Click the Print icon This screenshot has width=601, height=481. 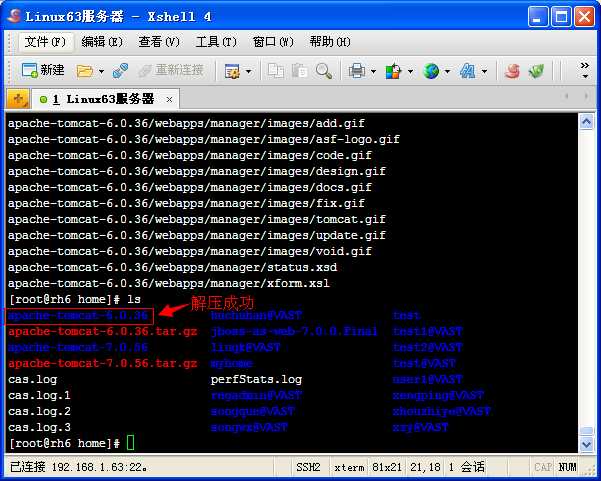[x=356, y=71]
